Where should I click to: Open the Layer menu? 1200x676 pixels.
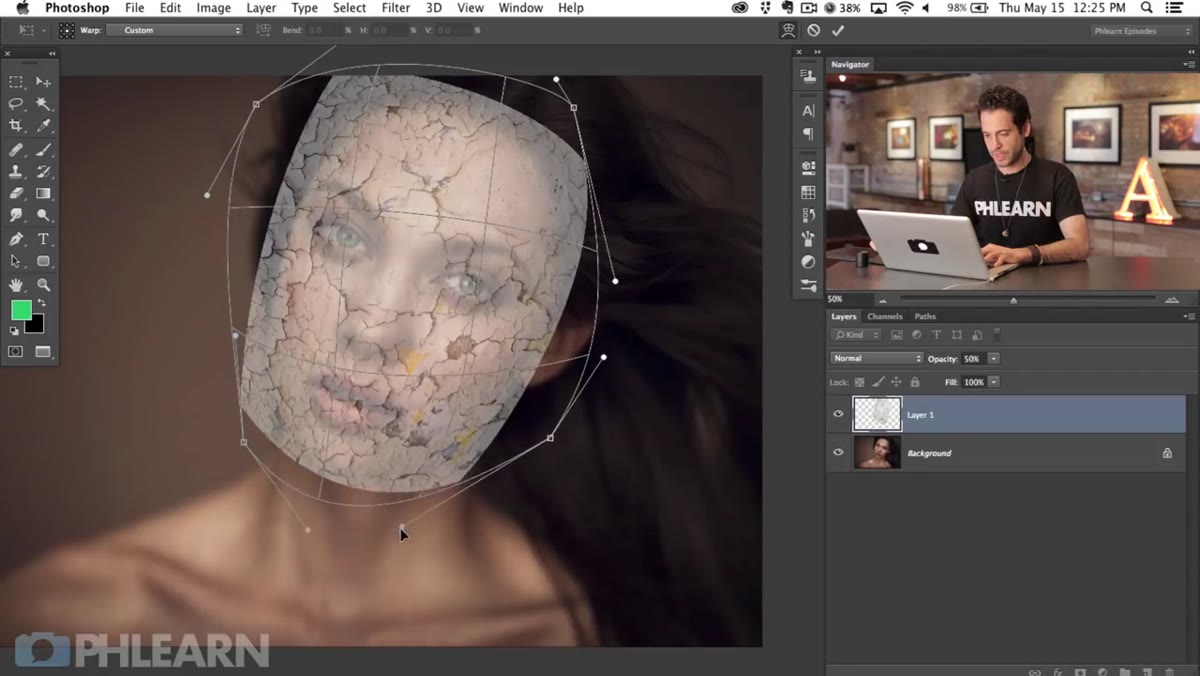point(261,8)
